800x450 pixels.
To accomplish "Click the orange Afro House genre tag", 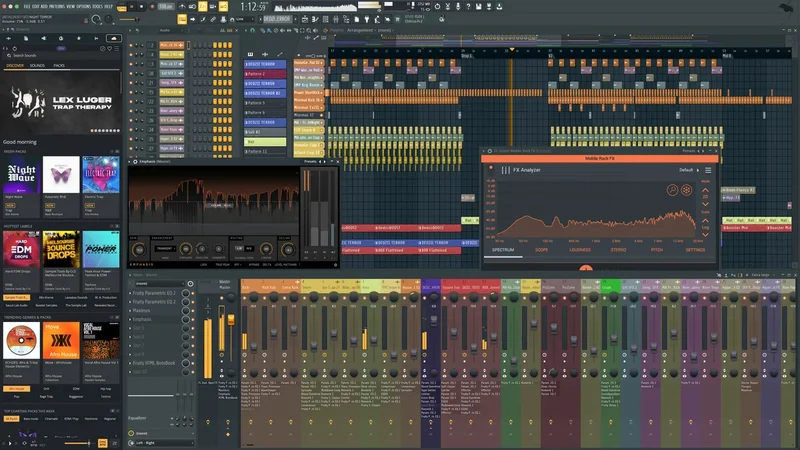I will pos(16,389).
